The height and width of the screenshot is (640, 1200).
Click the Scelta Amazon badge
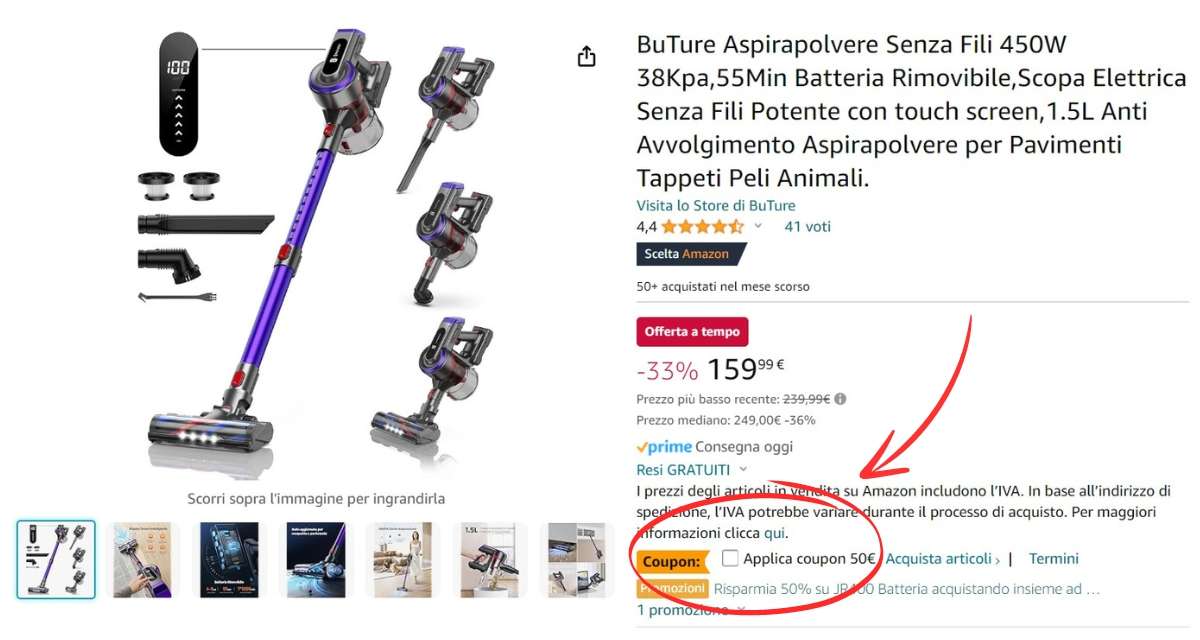pyautogui.click(x=692, y=254)
